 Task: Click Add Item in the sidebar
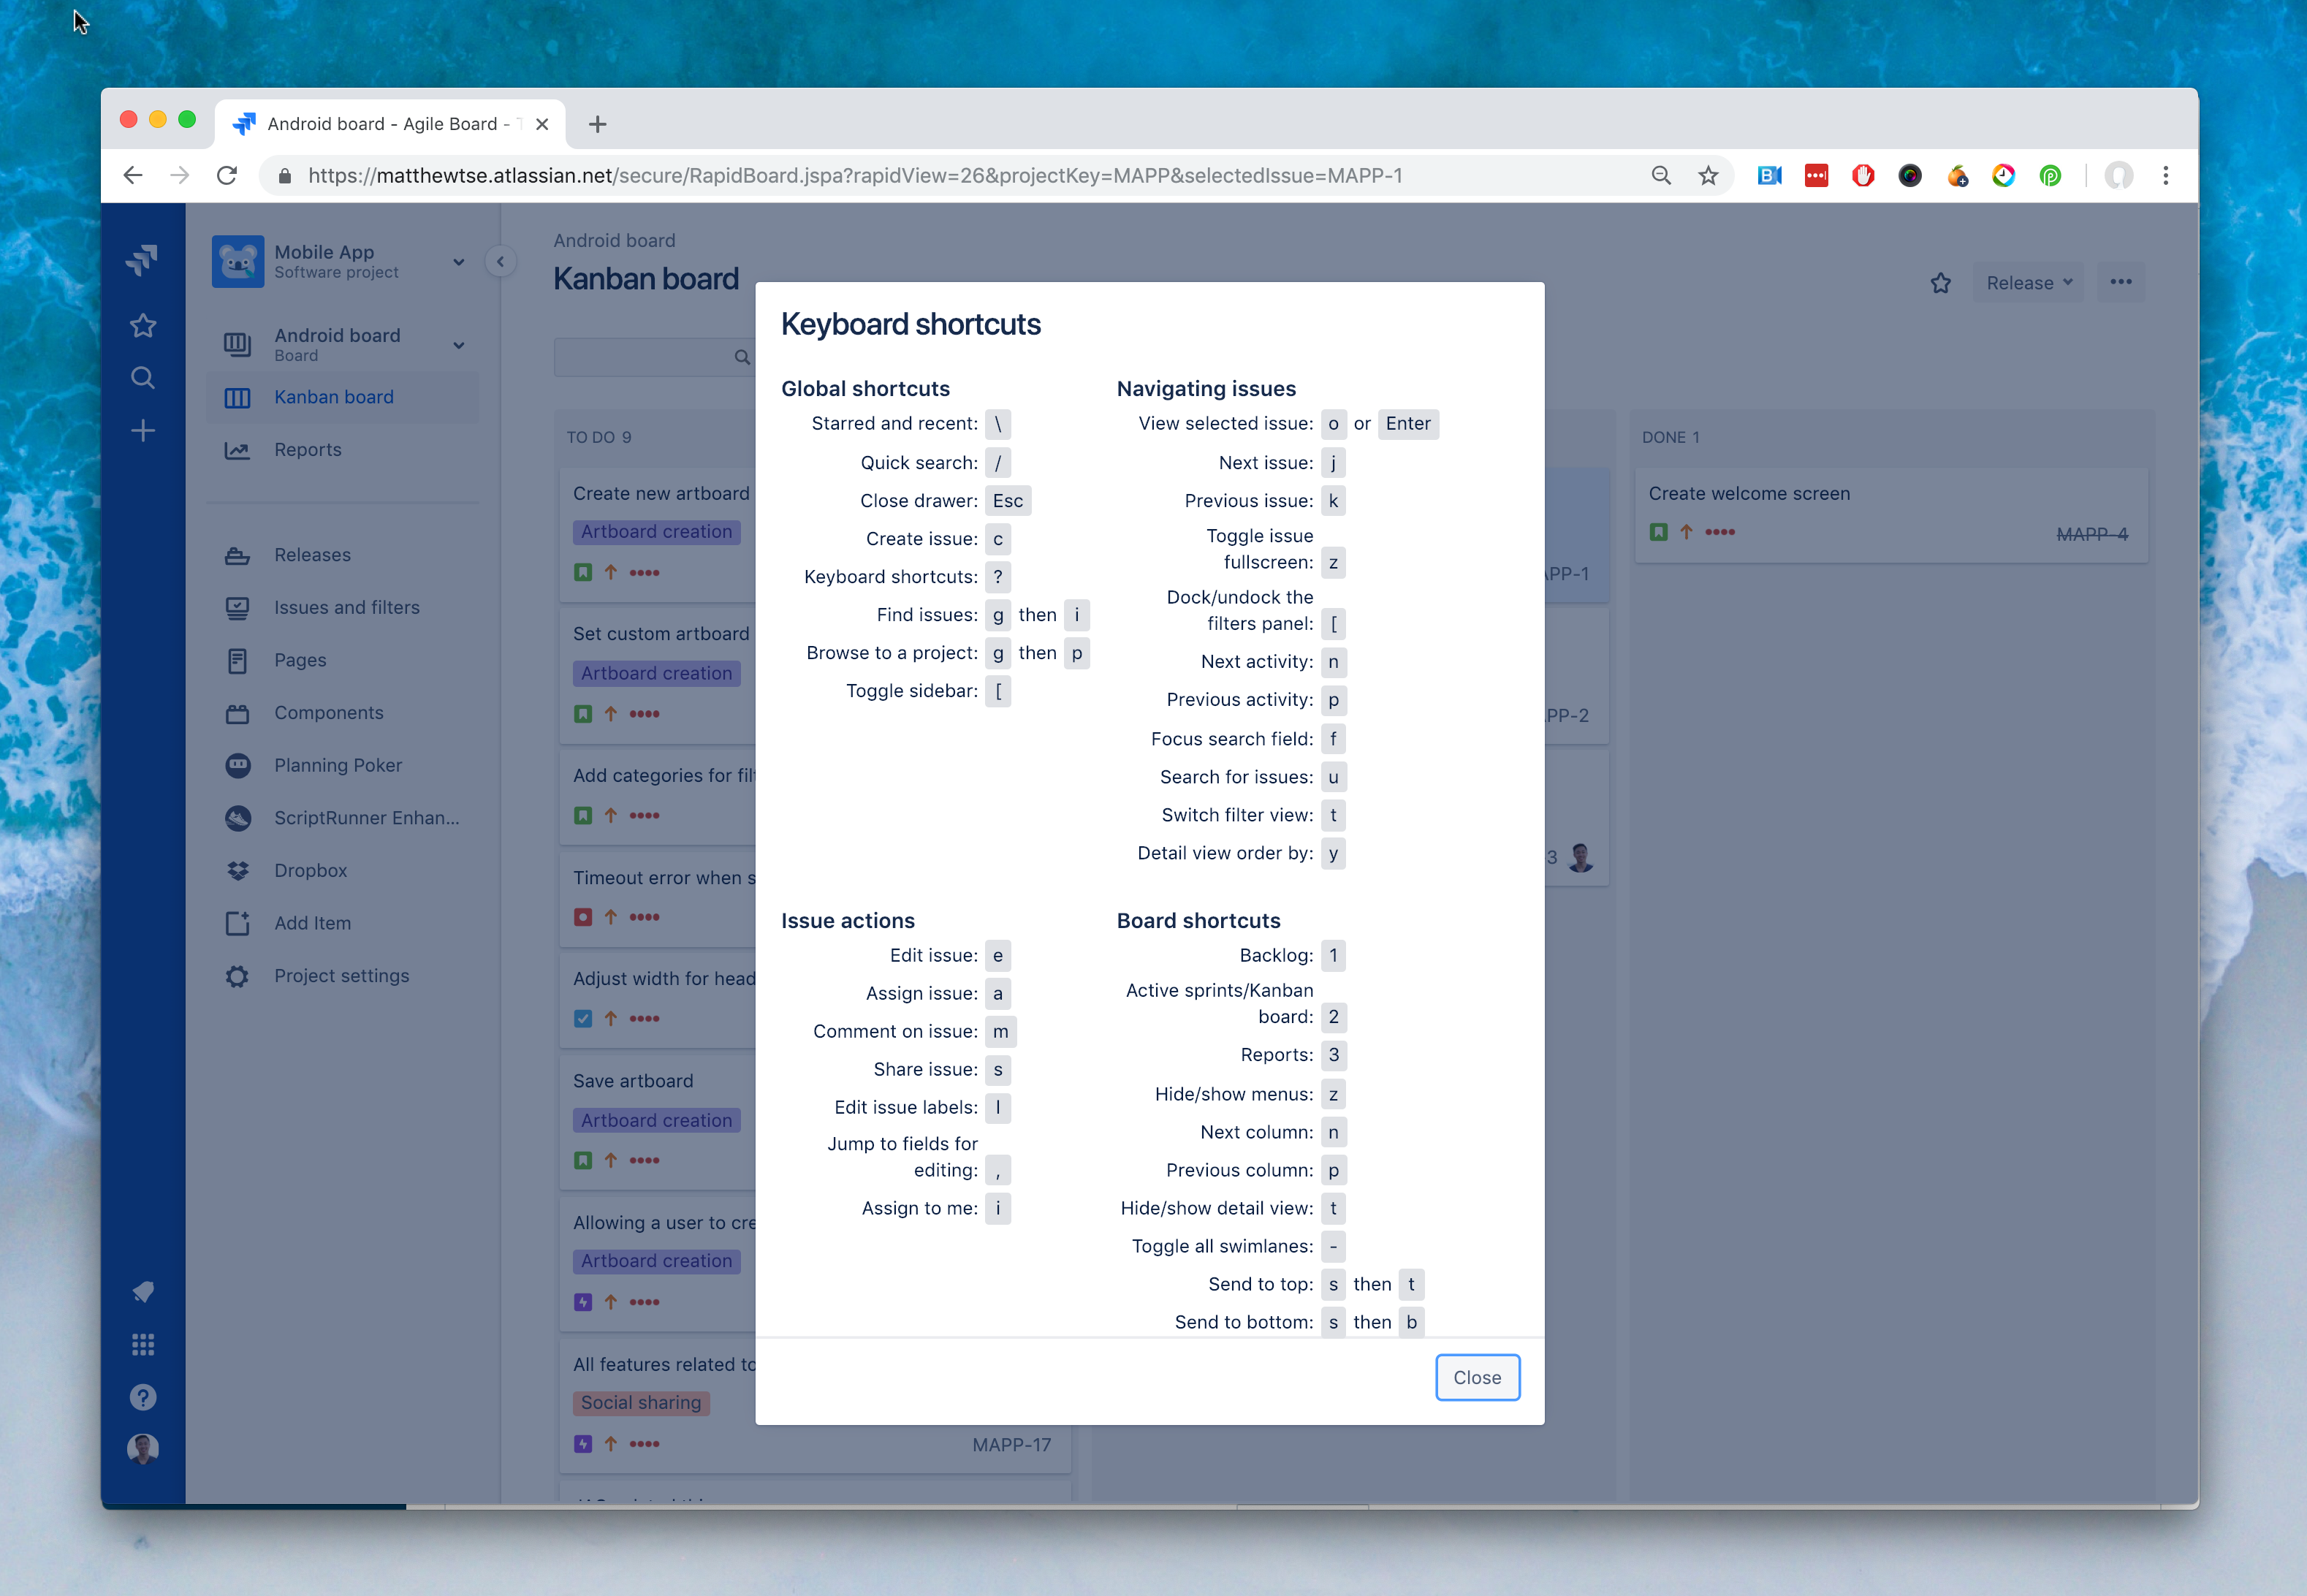(x=342, y=923)
